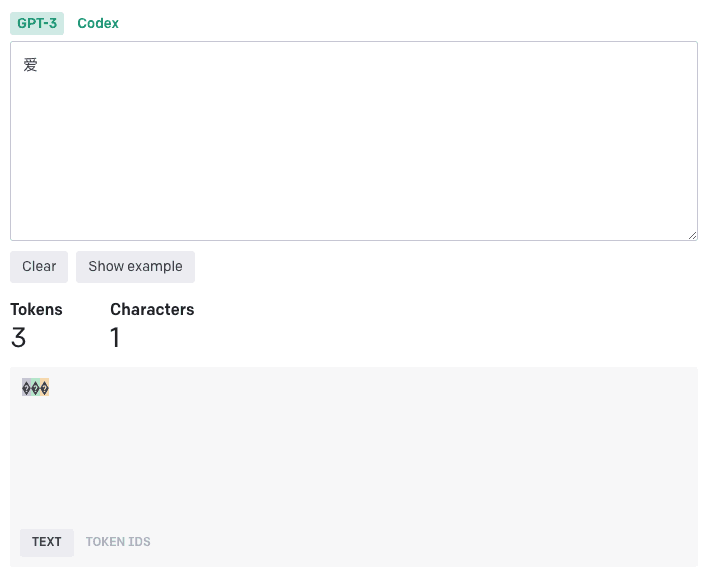Click the Characters heading label
The width and height of the screenshot is (707, 576).
(152, 310)
